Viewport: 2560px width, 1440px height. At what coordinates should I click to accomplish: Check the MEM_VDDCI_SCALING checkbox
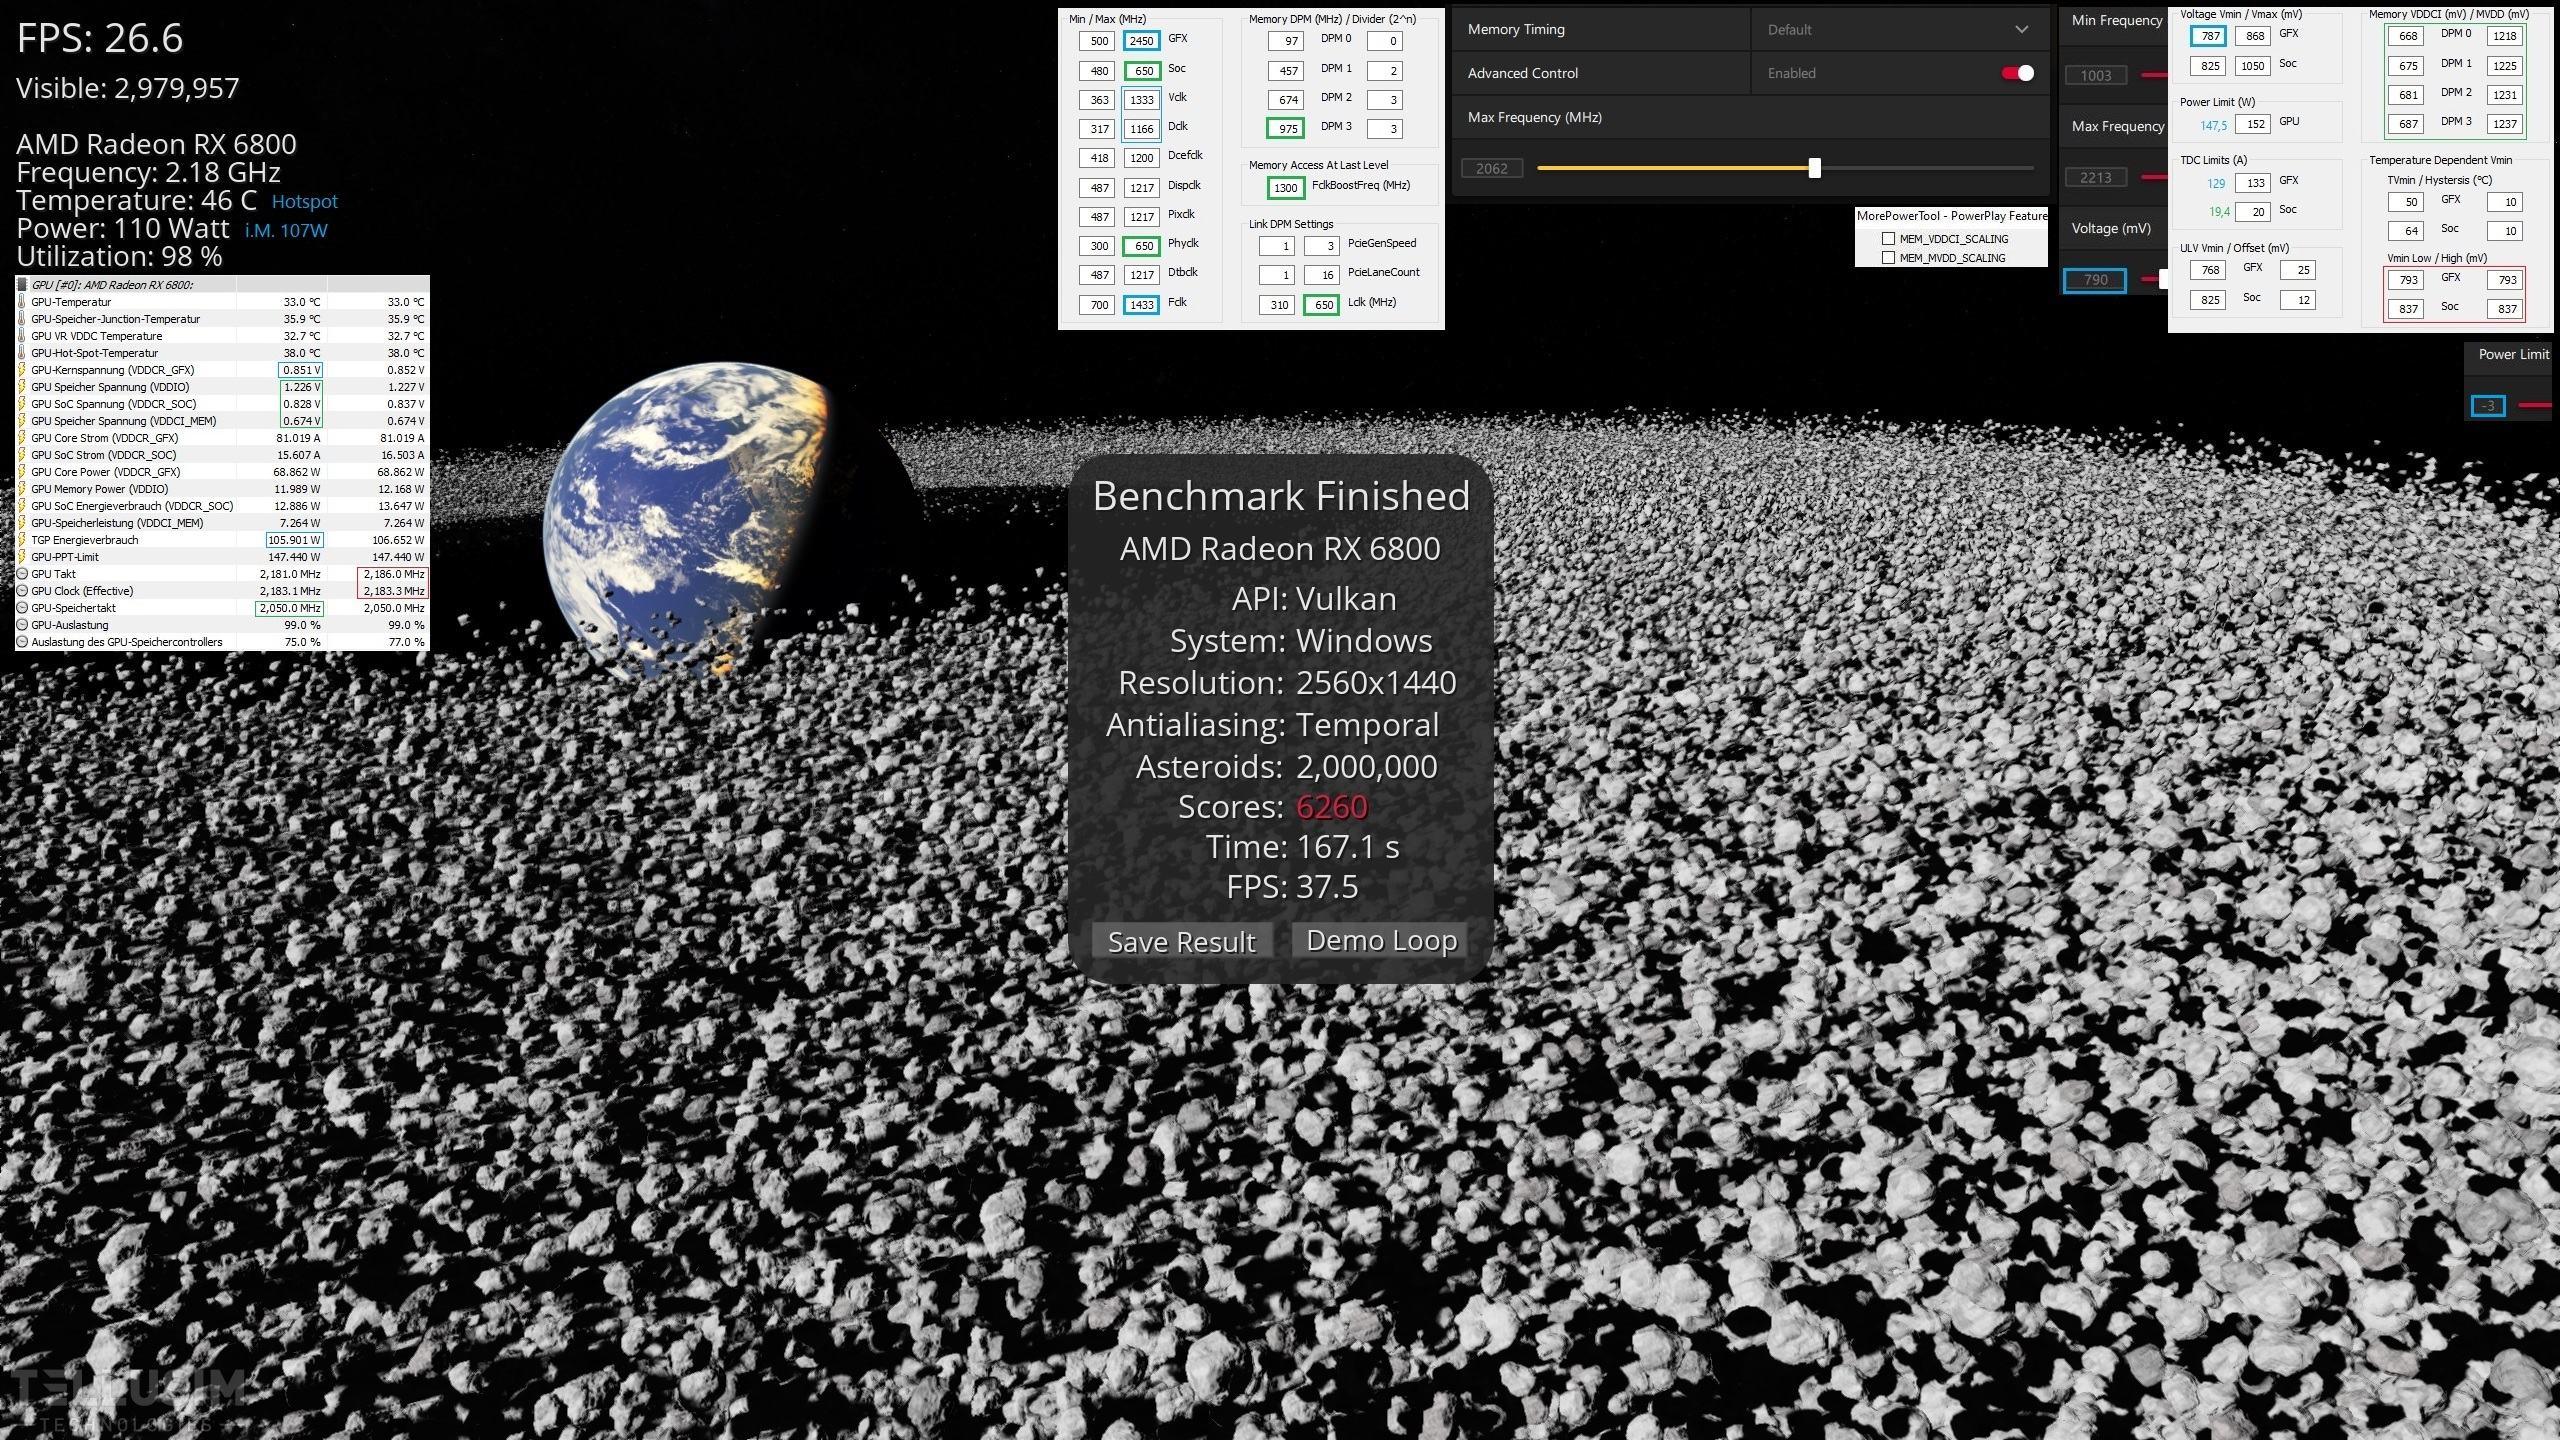tap(1888, 239)
